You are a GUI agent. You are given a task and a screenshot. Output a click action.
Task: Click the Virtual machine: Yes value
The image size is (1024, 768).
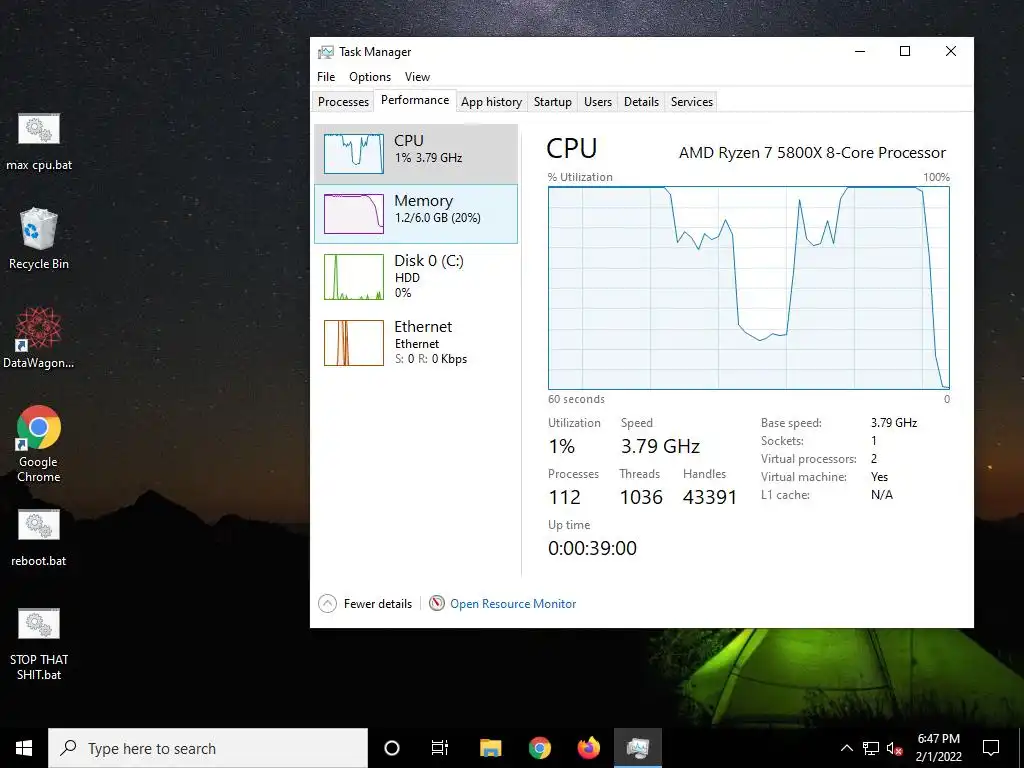(x=879, y=477)
